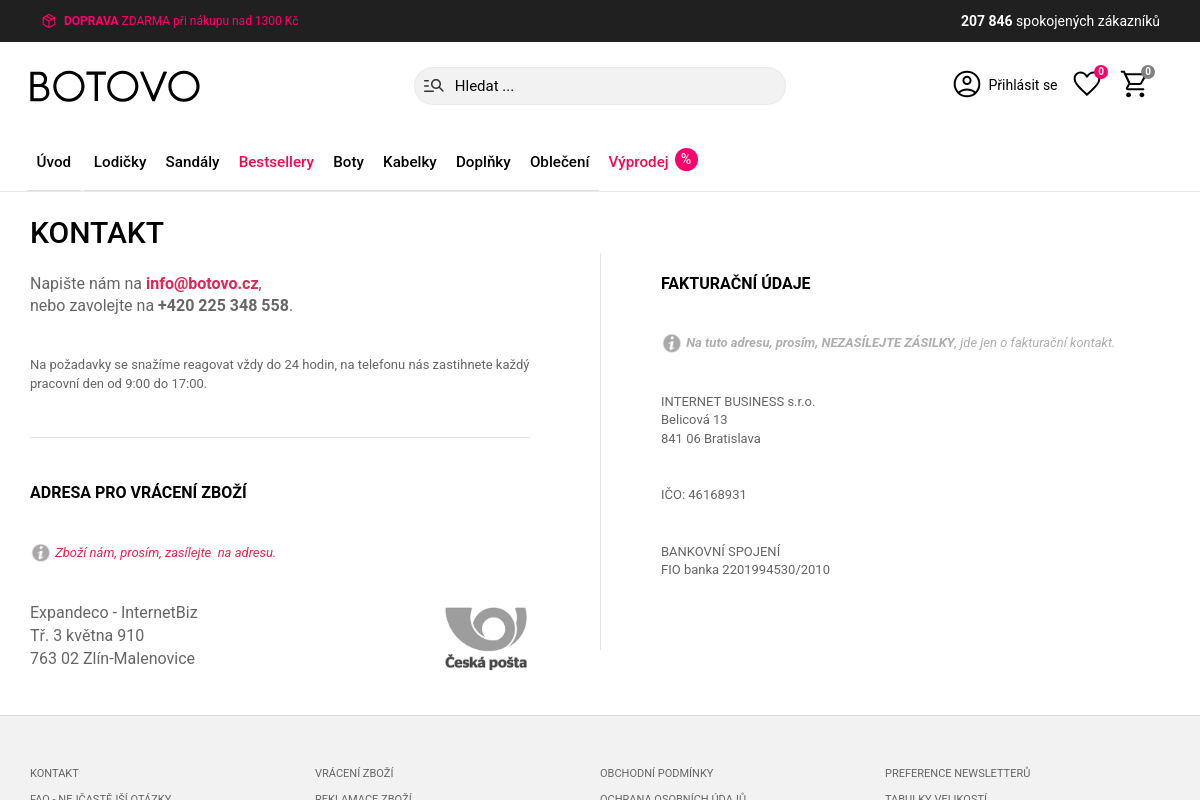This screenshot has width=1200, height=800.
Task: Select the Kabelky menu category
Action: click(410, 162)
